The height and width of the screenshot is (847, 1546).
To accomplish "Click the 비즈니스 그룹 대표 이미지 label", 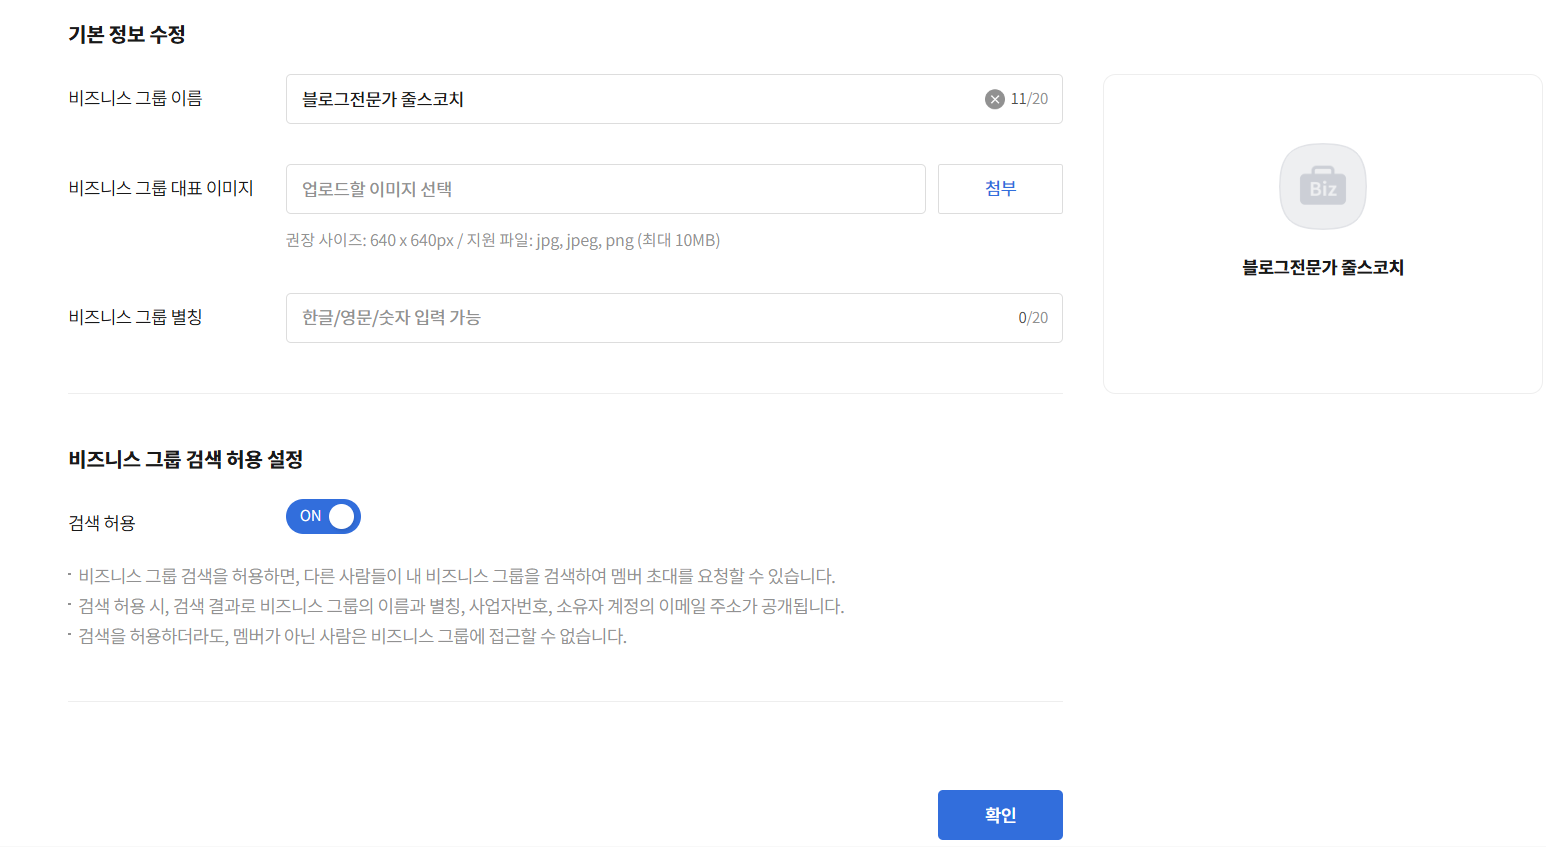I will tap(161, 188).
